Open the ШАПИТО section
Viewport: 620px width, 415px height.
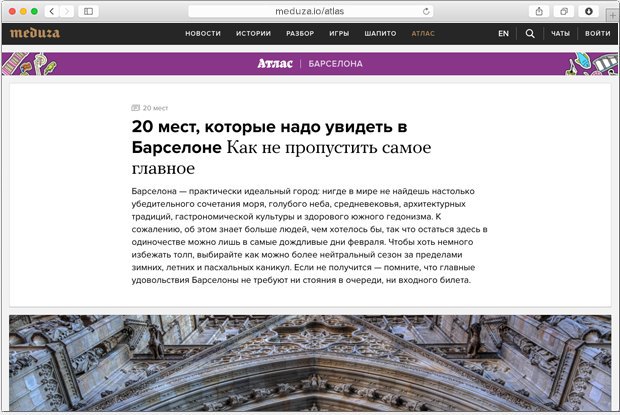click(380, 34)
